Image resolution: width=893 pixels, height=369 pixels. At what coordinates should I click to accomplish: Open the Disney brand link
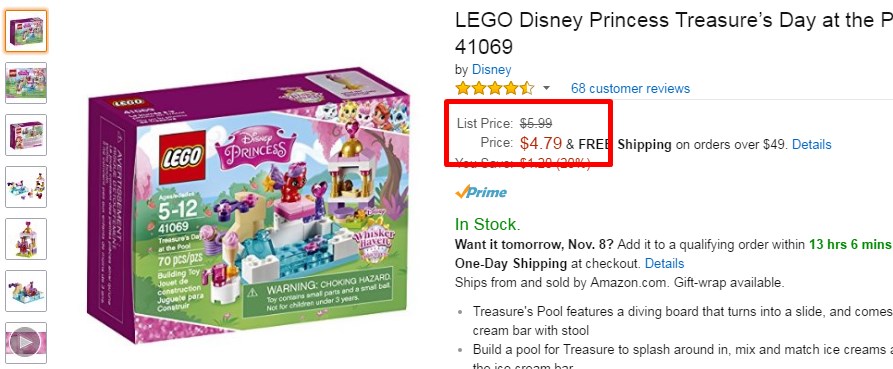tap(491, 69)
